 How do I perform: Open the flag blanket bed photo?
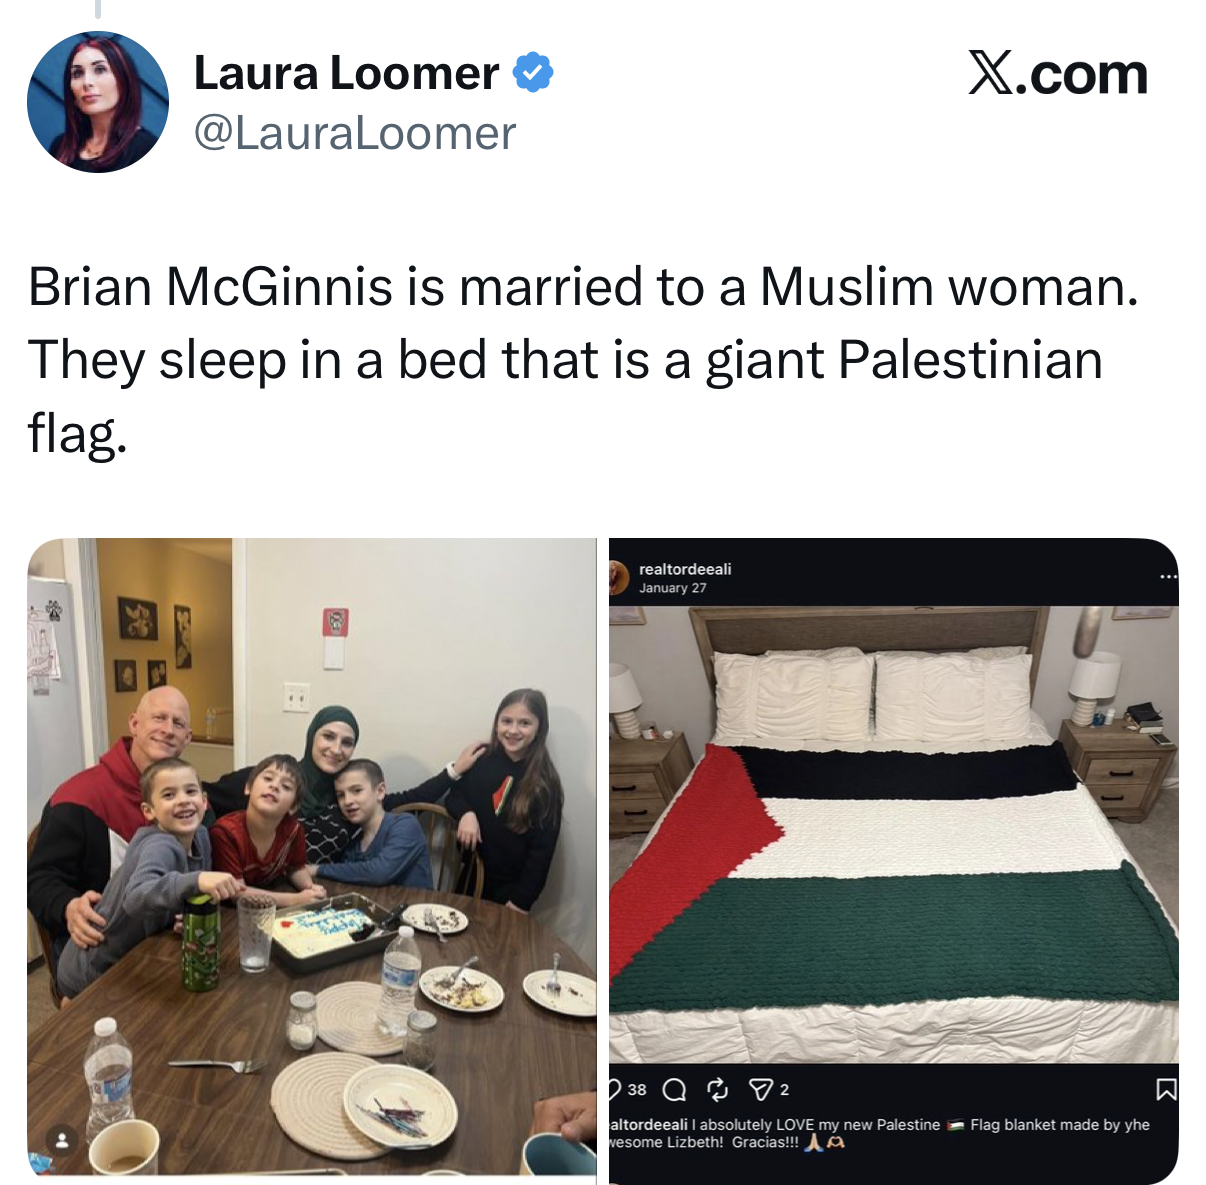pos(894,834)
